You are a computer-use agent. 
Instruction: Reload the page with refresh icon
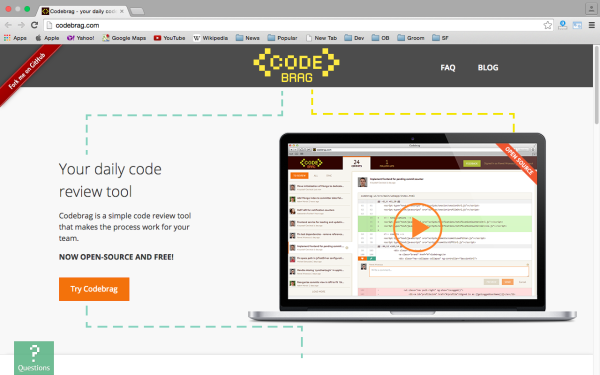point(34,25)
